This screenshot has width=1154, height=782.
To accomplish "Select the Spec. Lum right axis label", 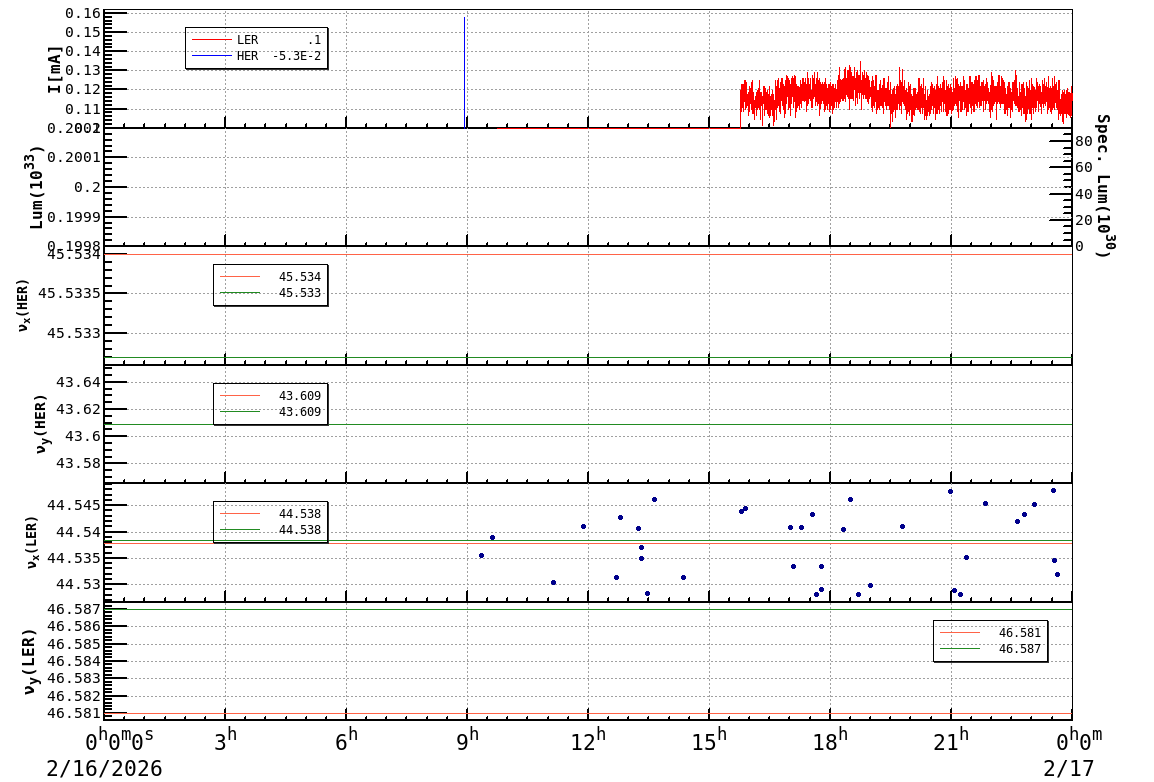I will 1103,185.
